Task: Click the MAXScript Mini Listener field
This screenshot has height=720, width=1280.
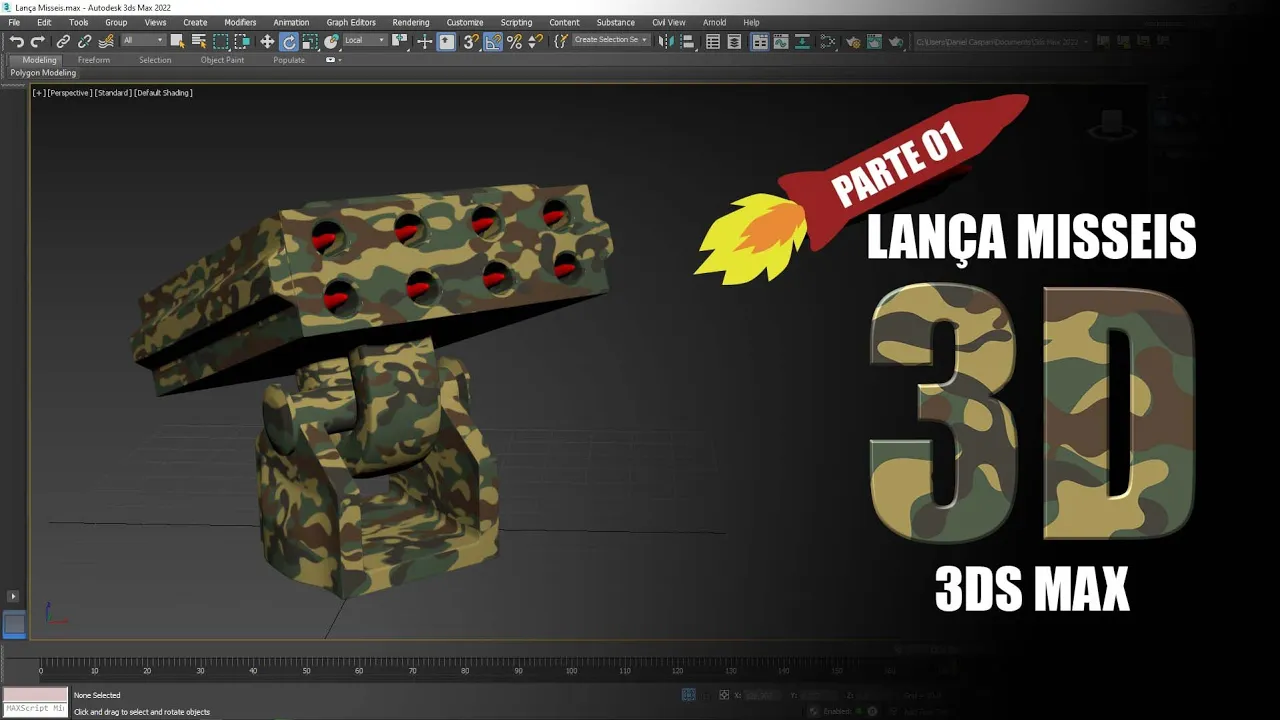Action: pos(35,709)
